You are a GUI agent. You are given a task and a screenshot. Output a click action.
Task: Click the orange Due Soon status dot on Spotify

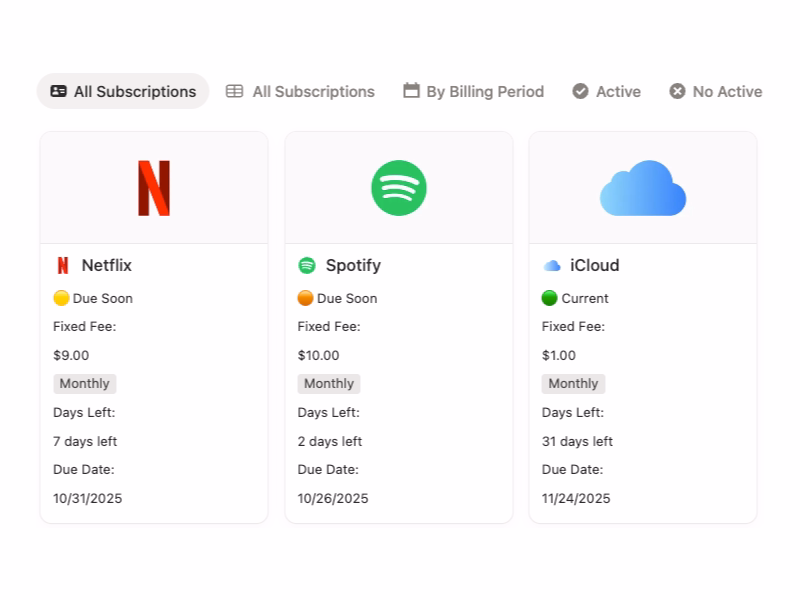tap(304, 297)
